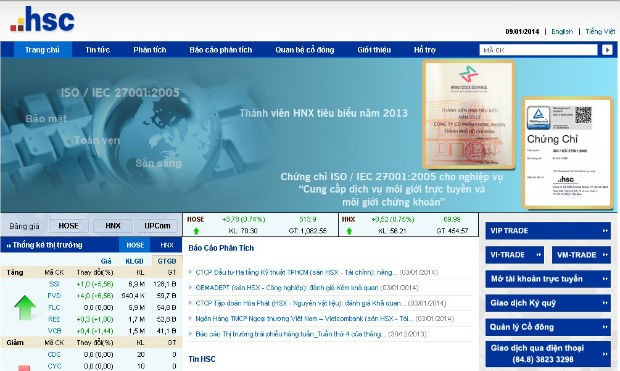
Task: Click Mở tài khoản trực tuyến button
Action: pyautogui.click(x=548, y=279)
